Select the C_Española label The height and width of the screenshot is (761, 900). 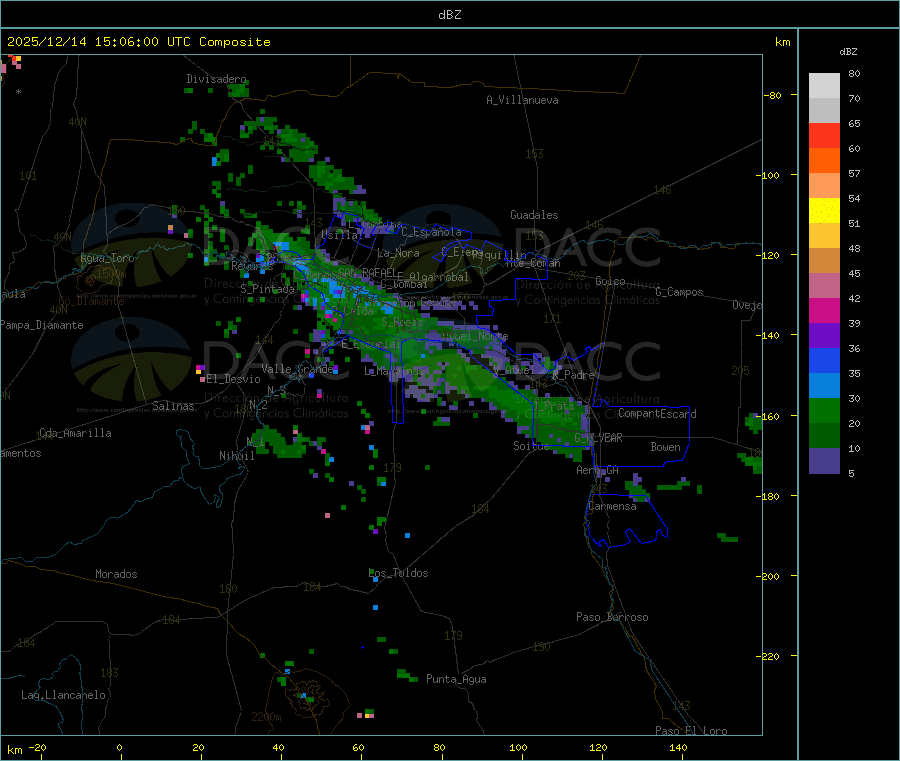(x=431, y=232)
